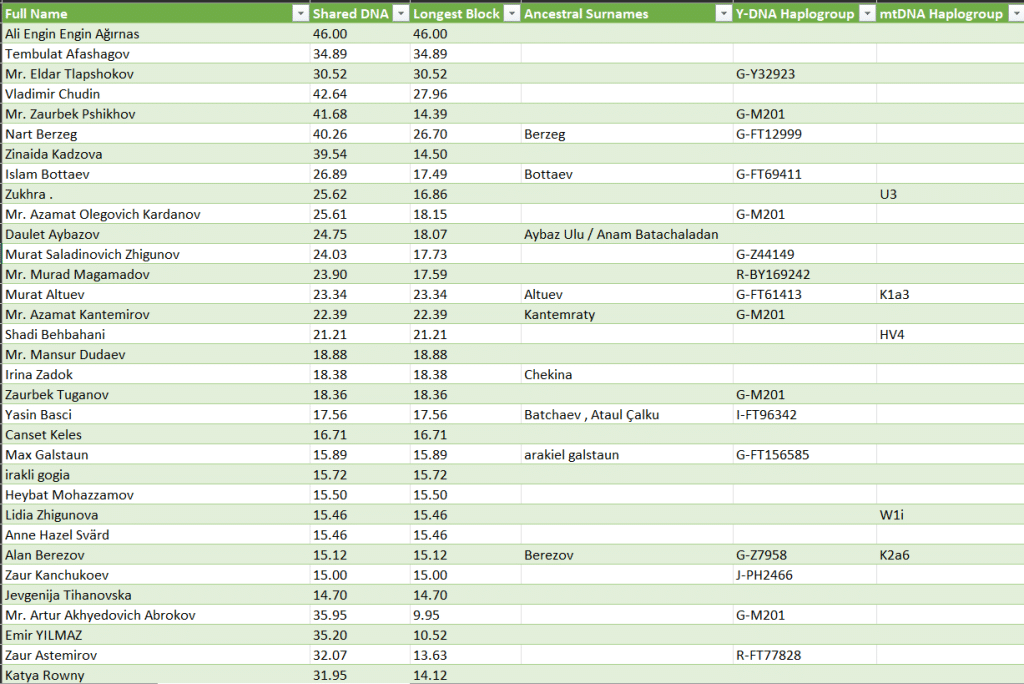Select the Nart Berzeg name cell
1024x684 pixels.
point(42,134)
